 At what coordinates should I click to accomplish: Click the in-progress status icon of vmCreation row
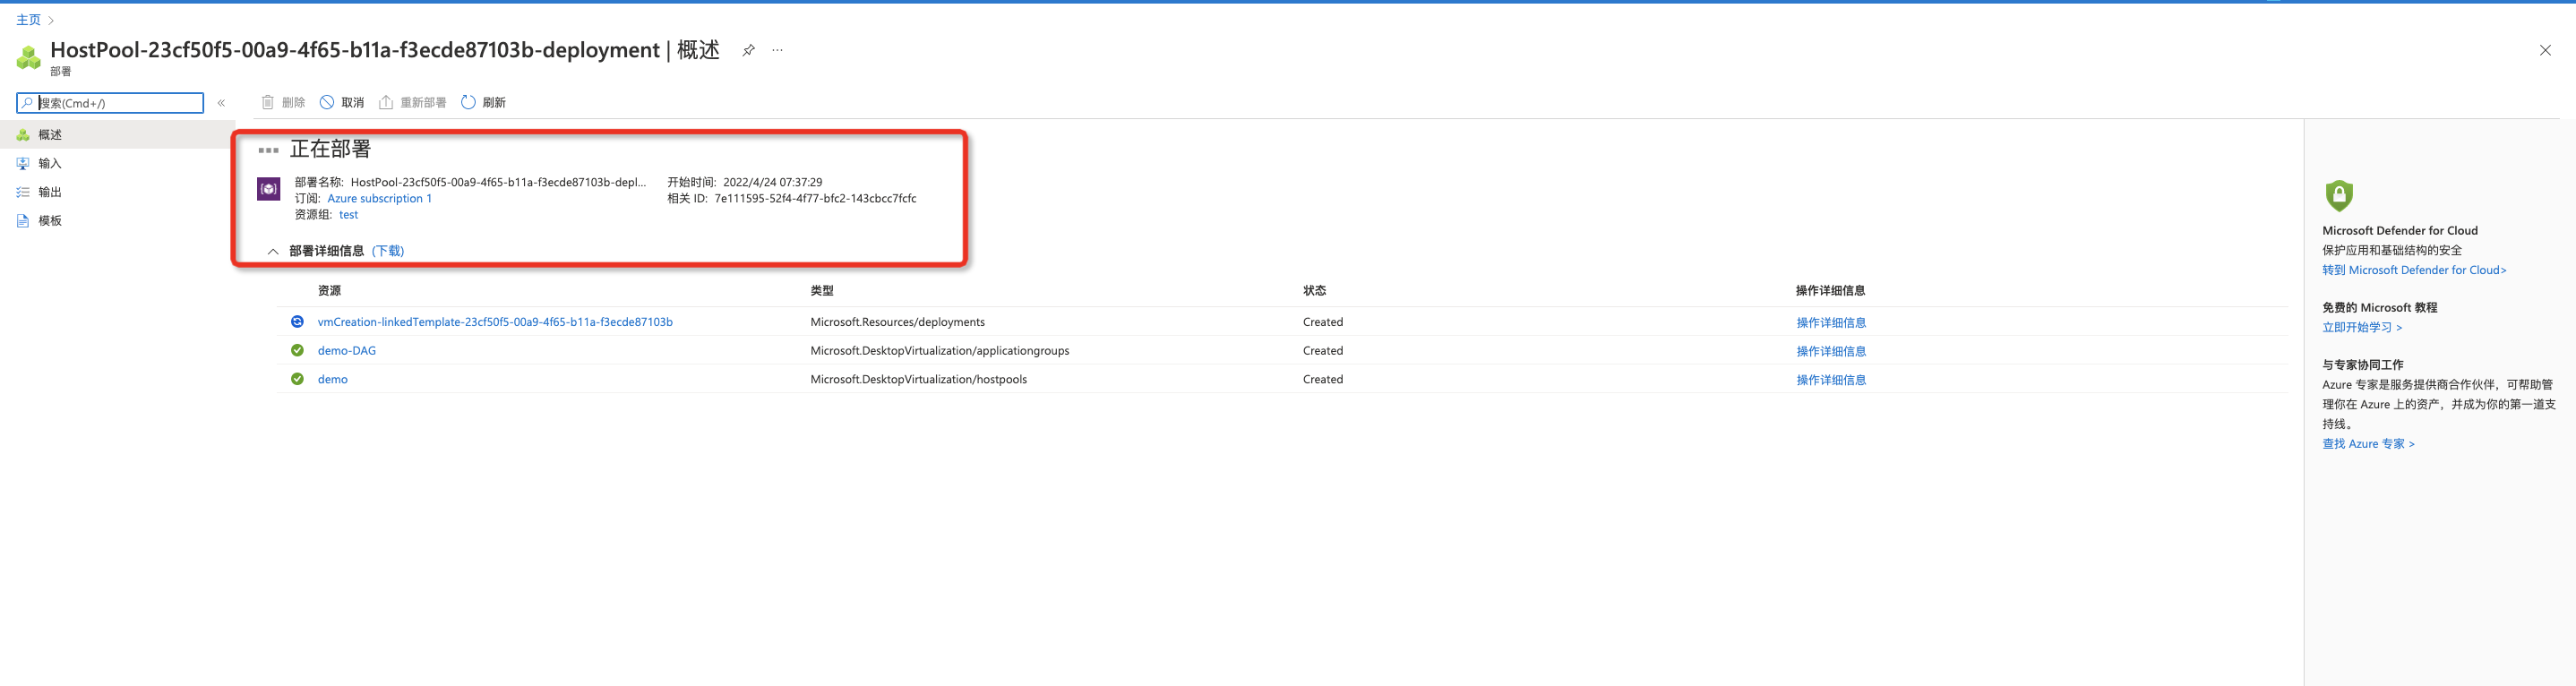297,321
